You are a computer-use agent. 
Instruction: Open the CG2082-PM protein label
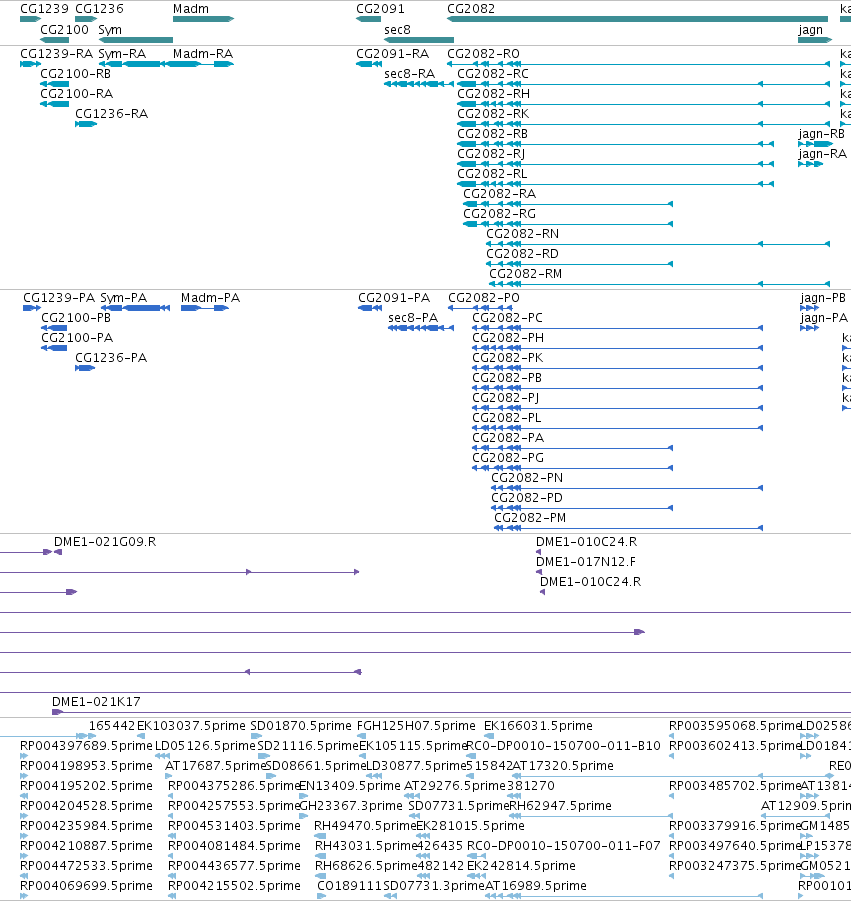(x=530, y=518)
